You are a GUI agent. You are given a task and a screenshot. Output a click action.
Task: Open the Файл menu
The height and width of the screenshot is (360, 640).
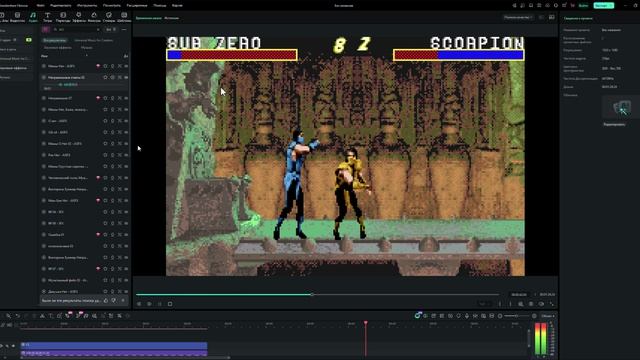[40, 6]
